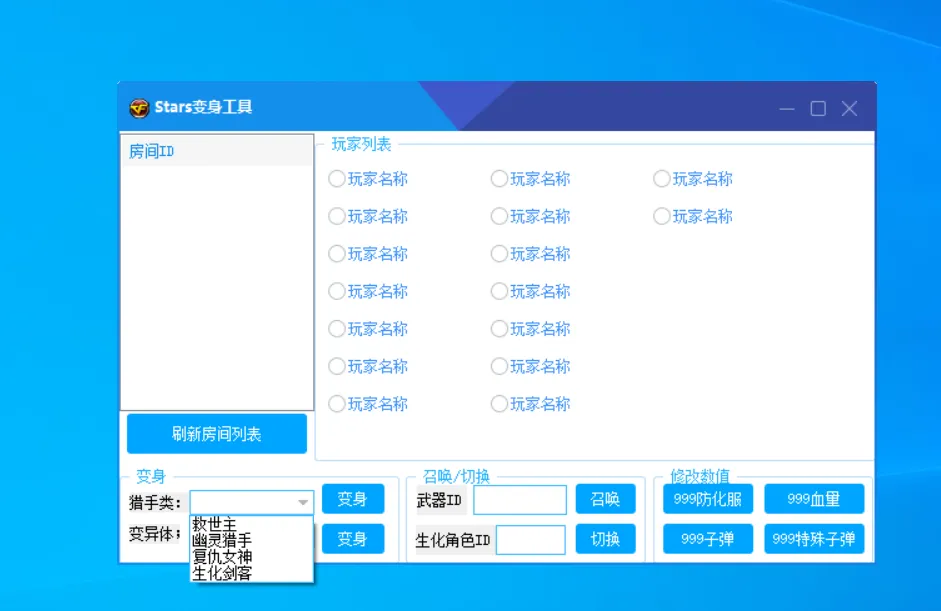
Task: Select first 玩家名称 radio in left column
Action: tap(337, 179)
